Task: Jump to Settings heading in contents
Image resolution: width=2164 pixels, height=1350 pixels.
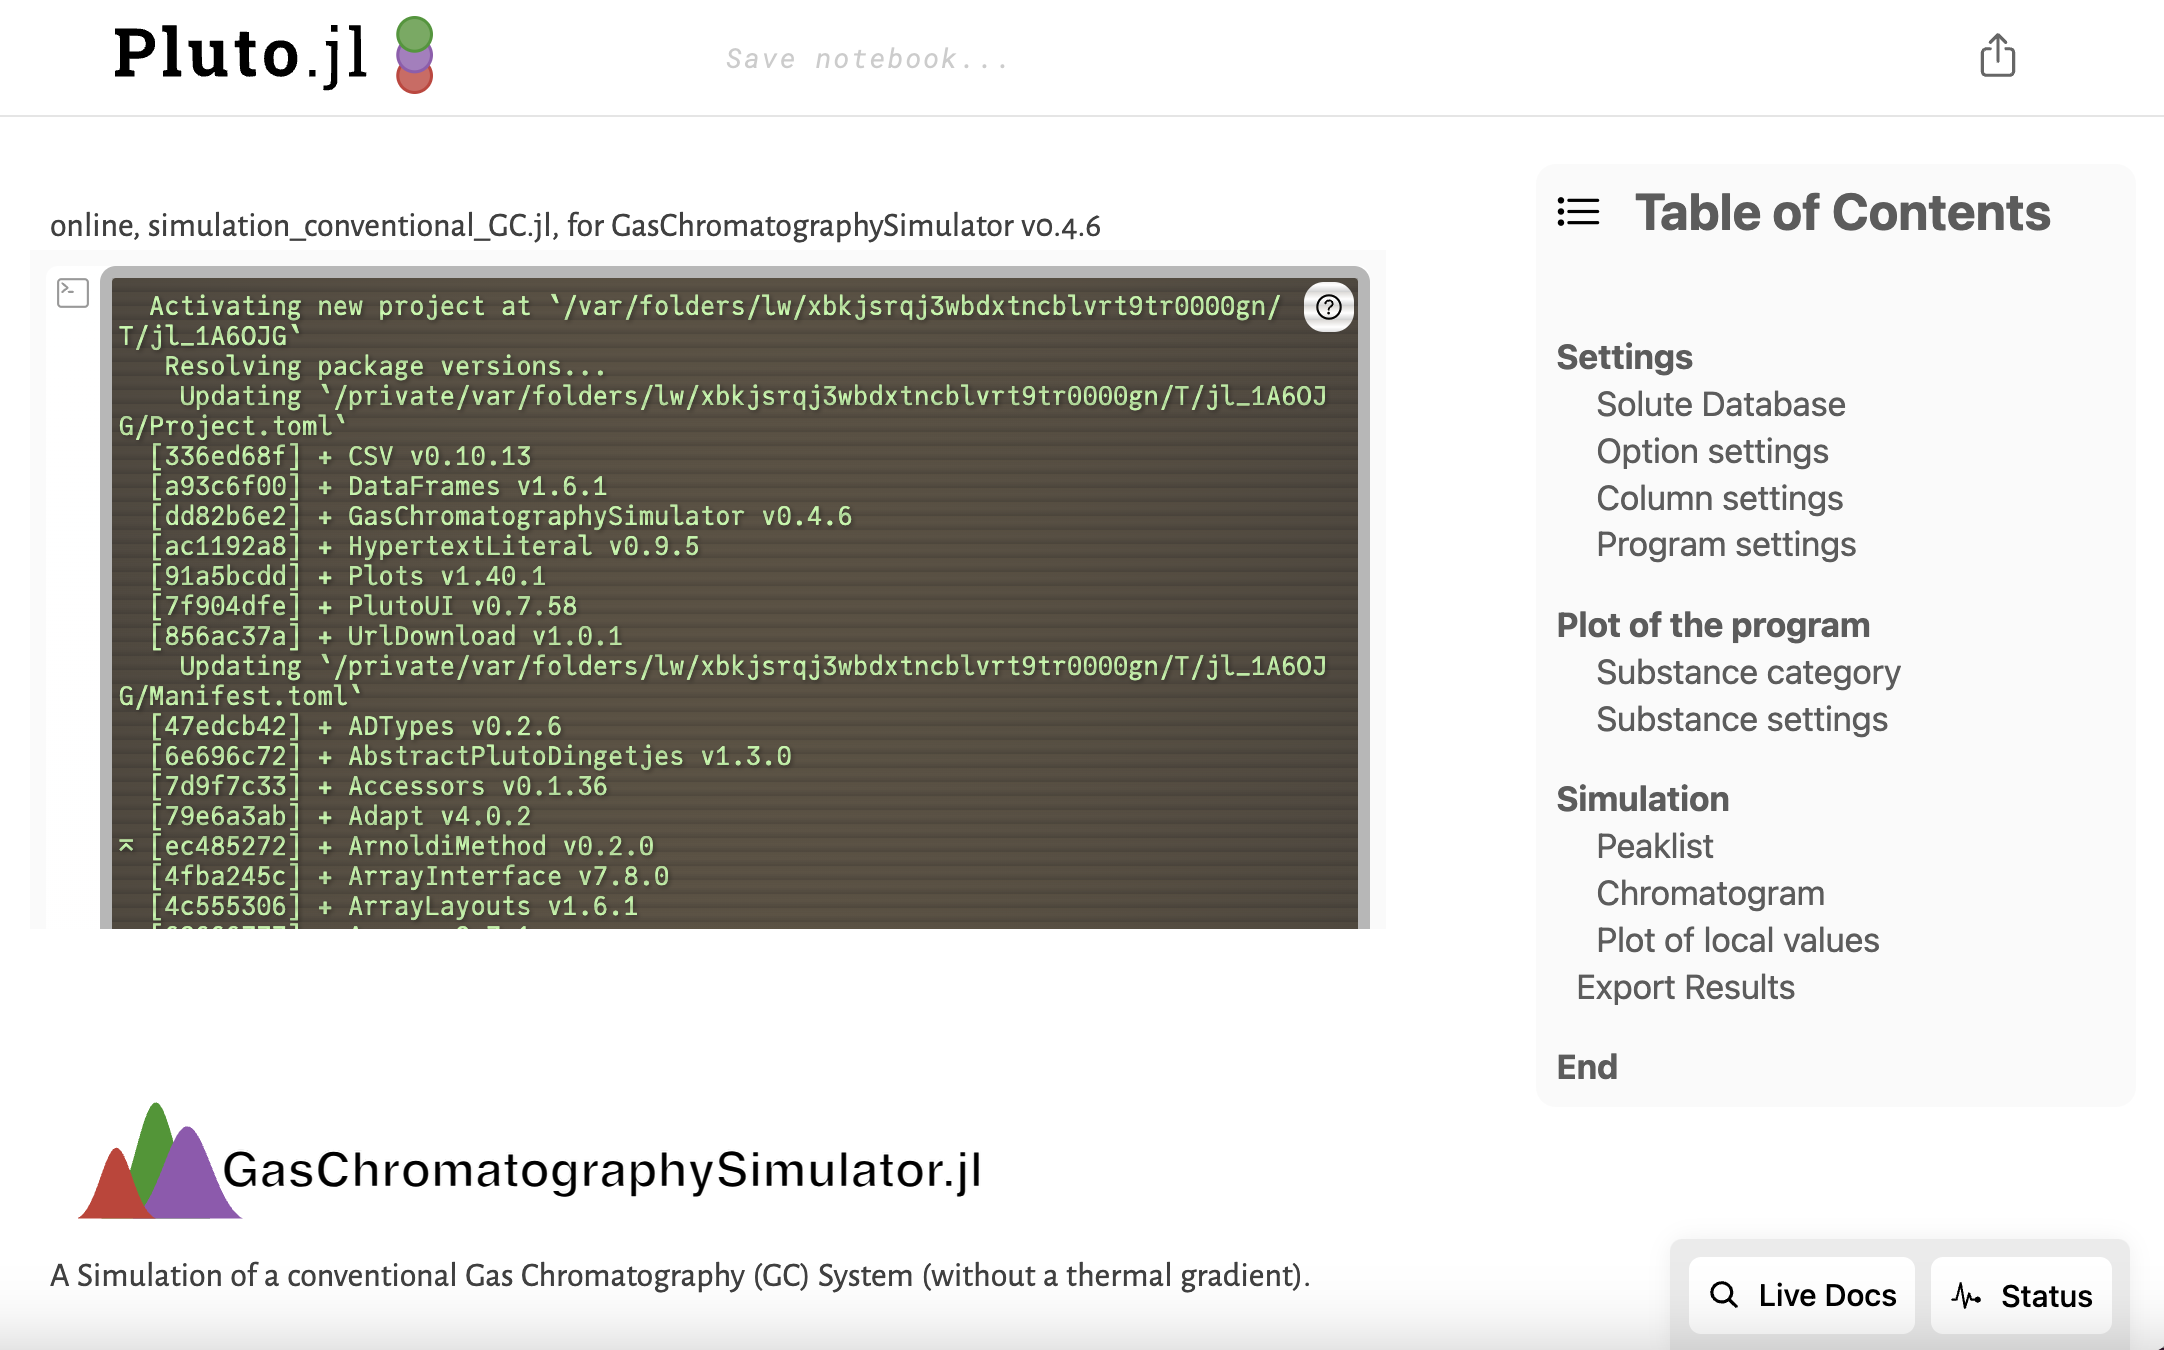Action: coord(1624,357)
